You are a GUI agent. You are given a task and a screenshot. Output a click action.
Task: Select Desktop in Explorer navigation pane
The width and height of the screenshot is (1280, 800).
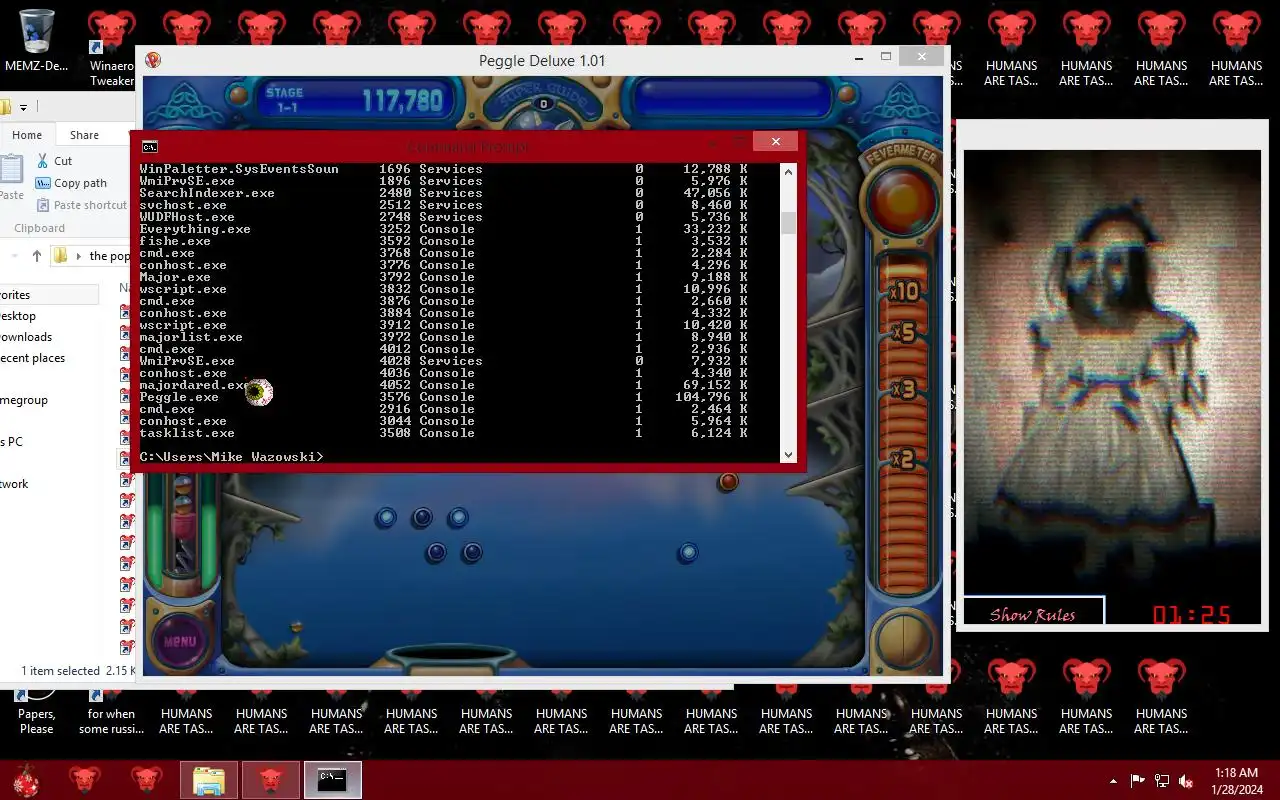(x=18, y=316)
